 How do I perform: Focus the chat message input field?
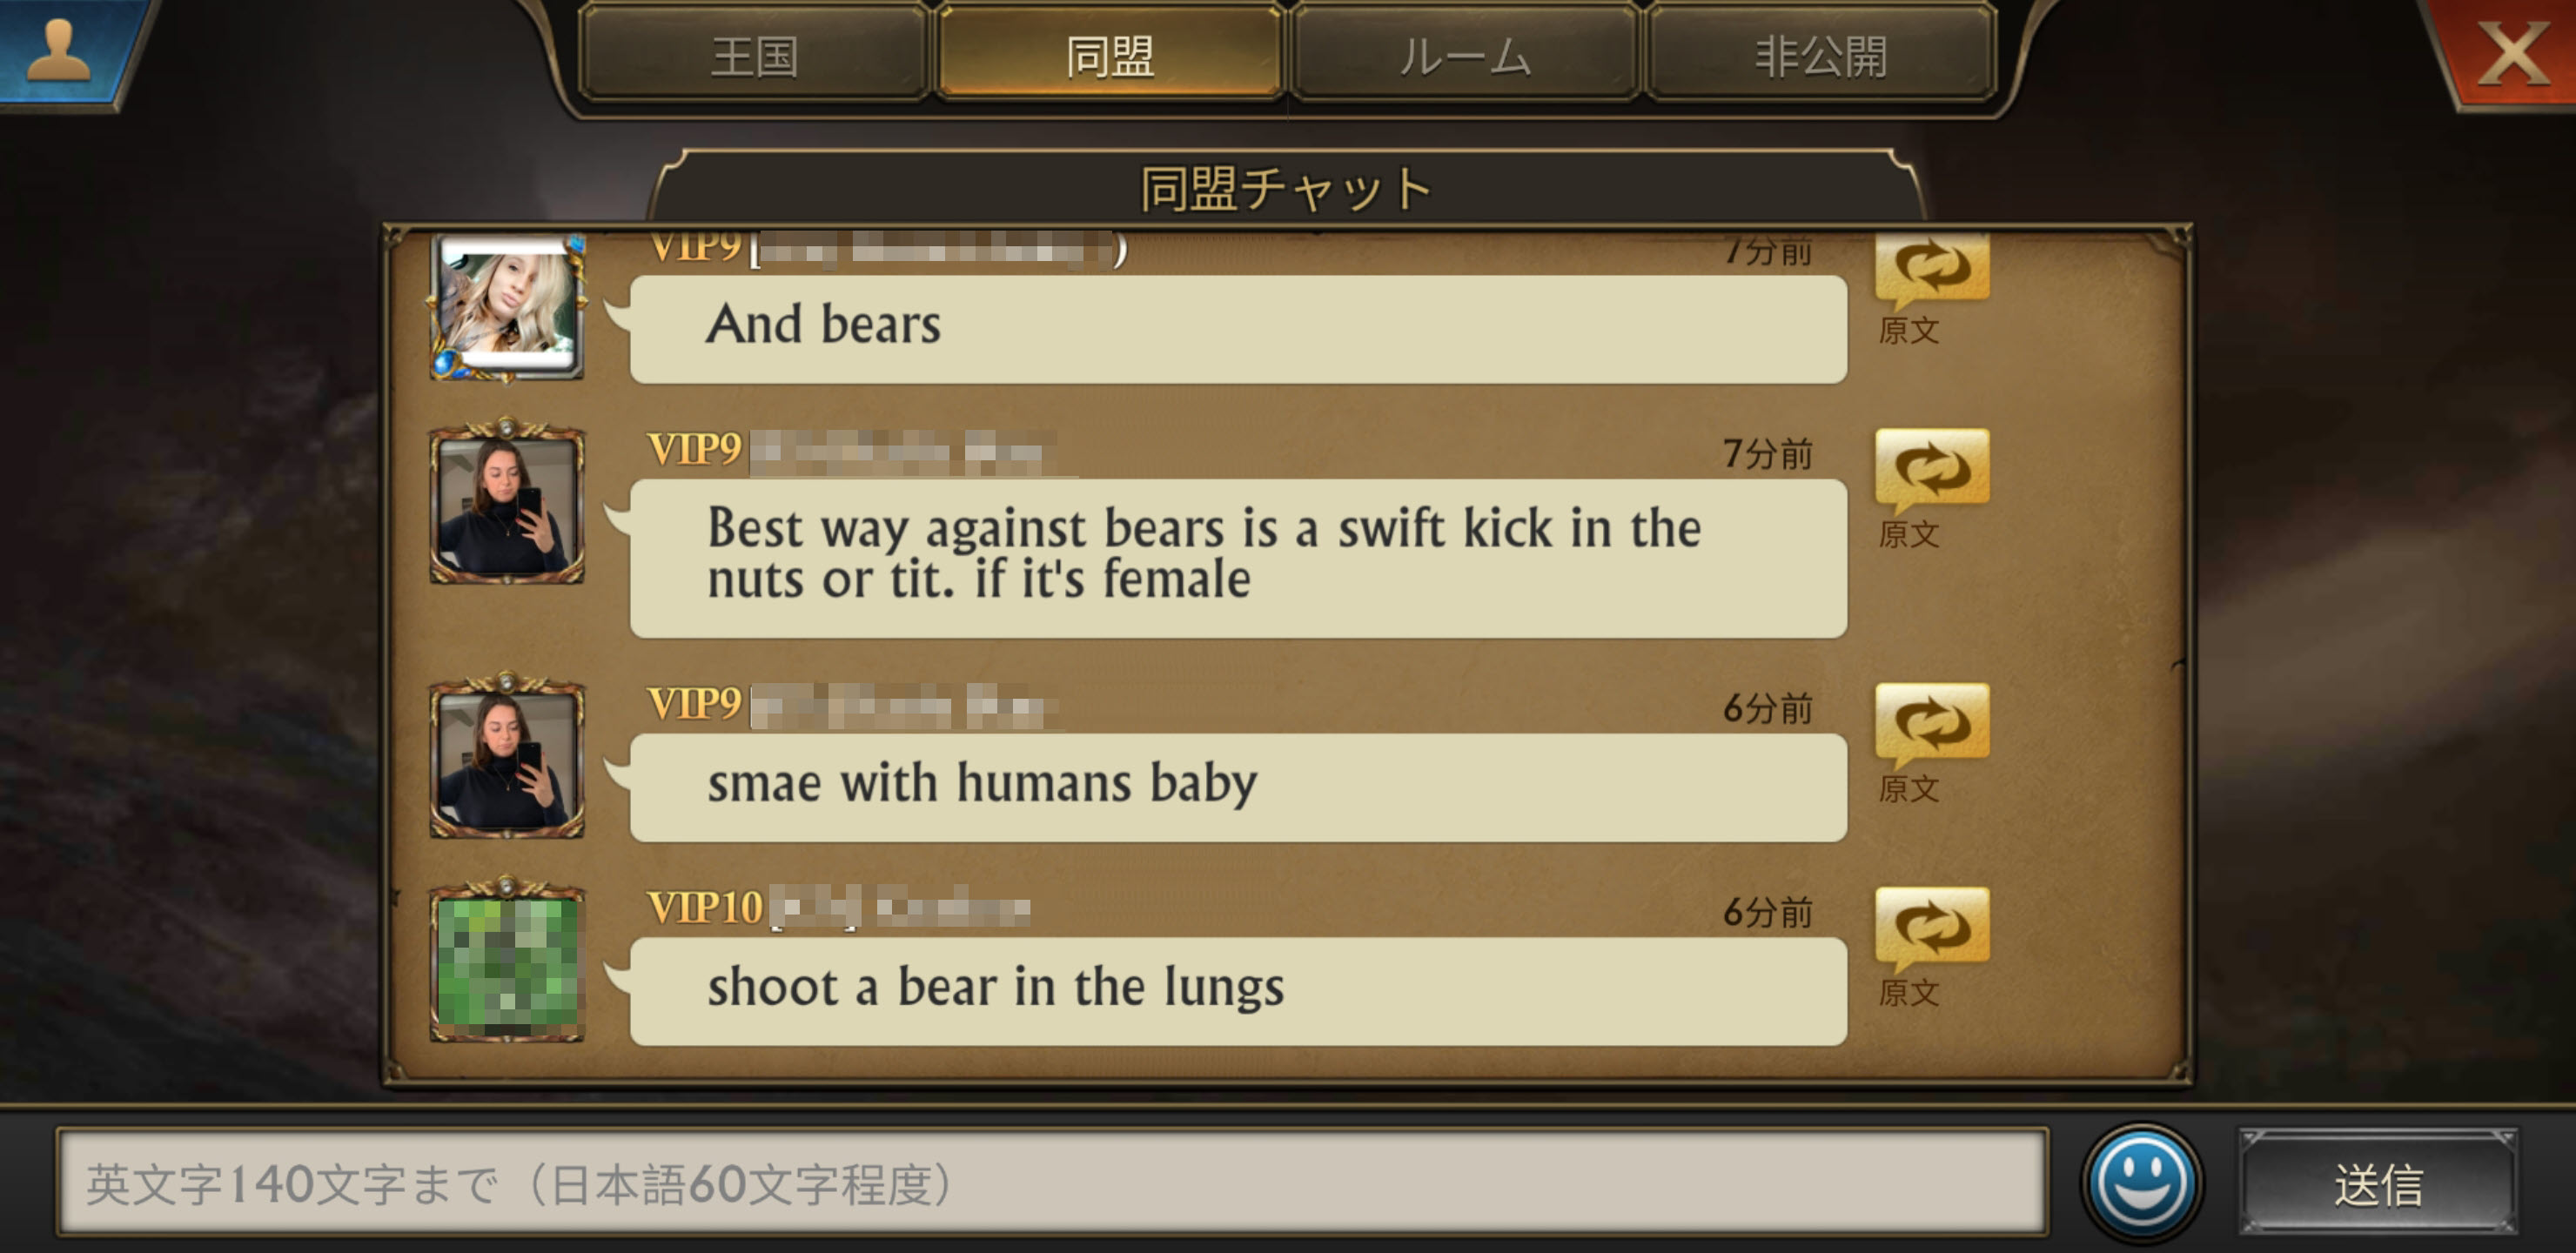(x=1053, y=1183)
